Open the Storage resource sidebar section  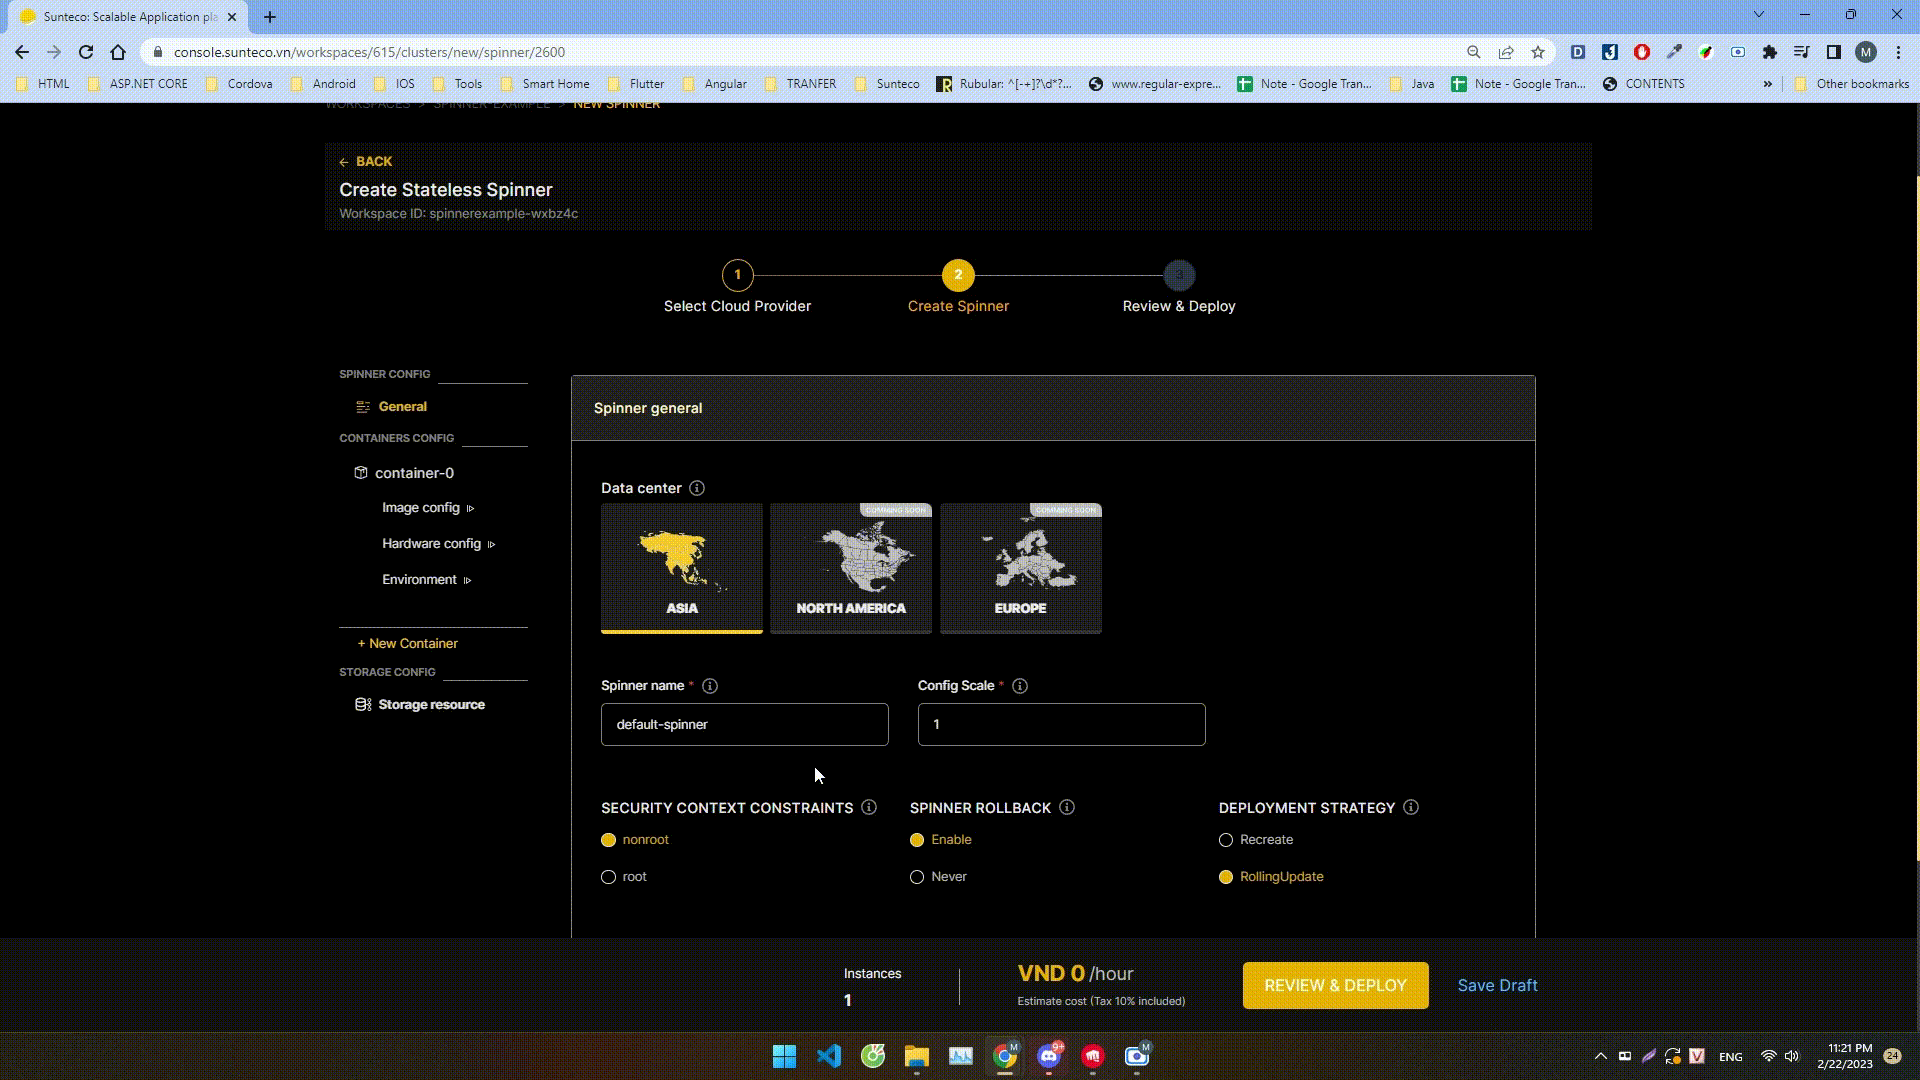click(x=431, y=704)
